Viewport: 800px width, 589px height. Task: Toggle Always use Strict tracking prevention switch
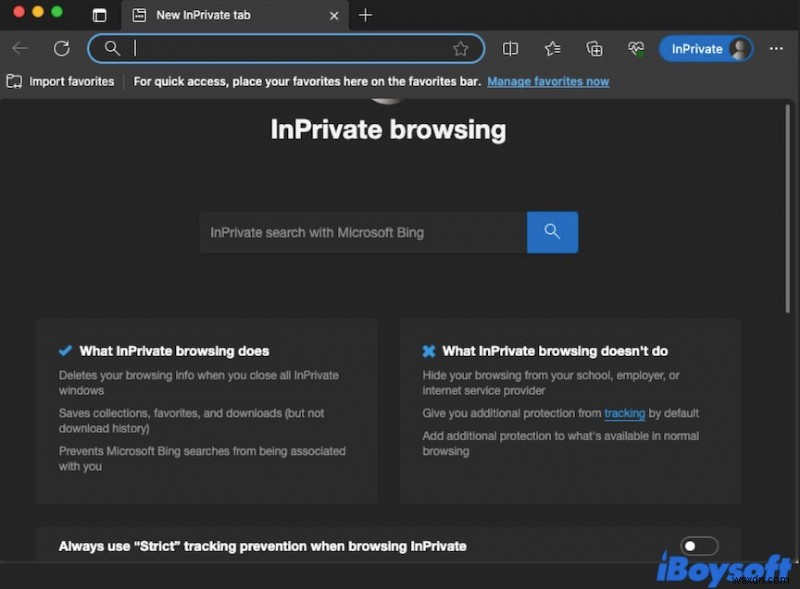pos(699,546)
